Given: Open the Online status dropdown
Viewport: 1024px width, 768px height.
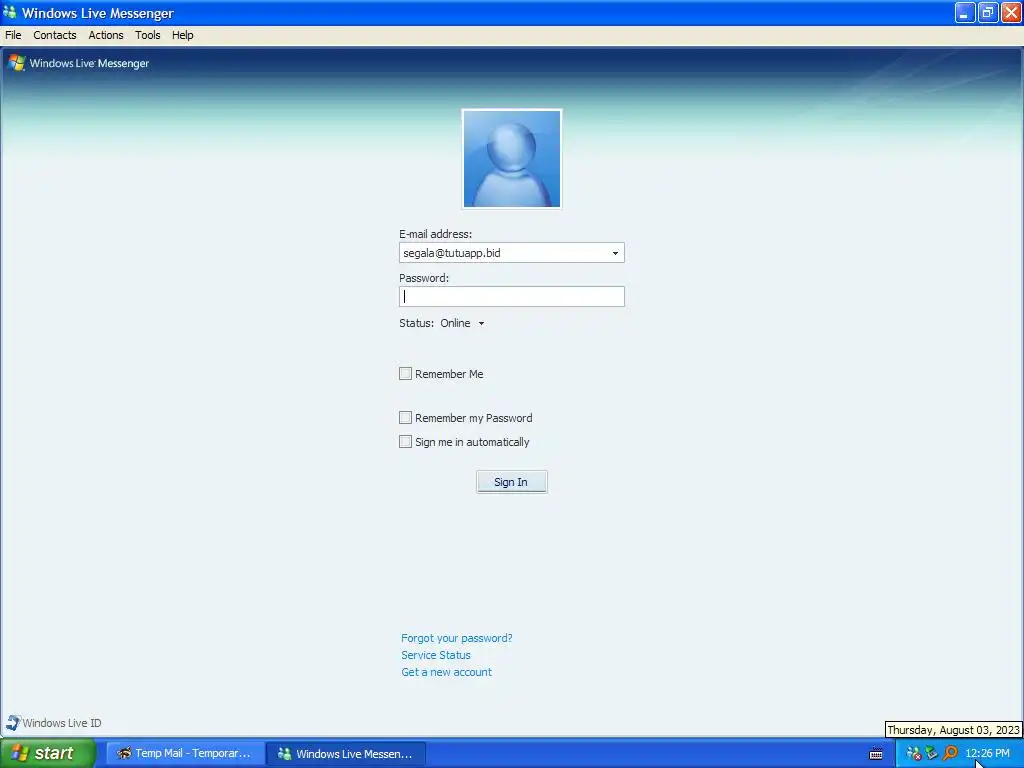Looking at the screenshot, I should coord(462,323).
